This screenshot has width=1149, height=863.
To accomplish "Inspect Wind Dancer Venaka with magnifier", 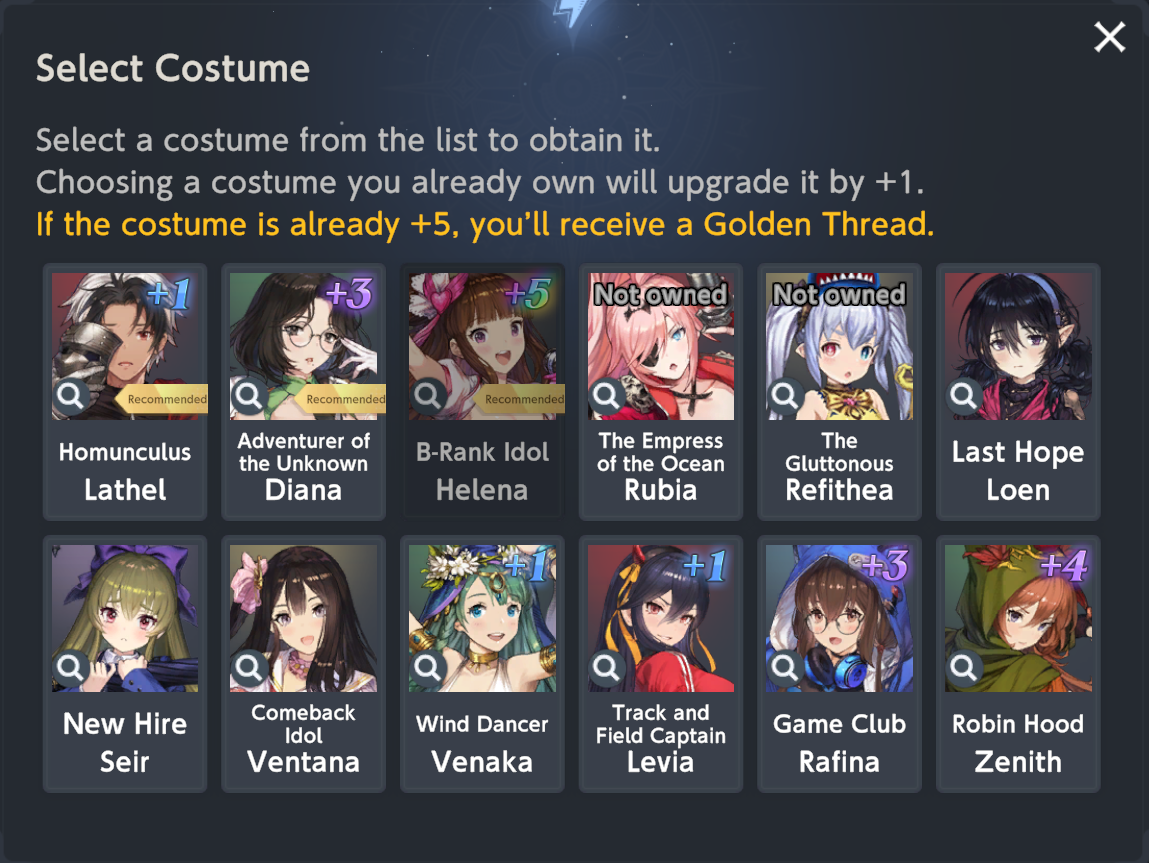I will (428, 668).
